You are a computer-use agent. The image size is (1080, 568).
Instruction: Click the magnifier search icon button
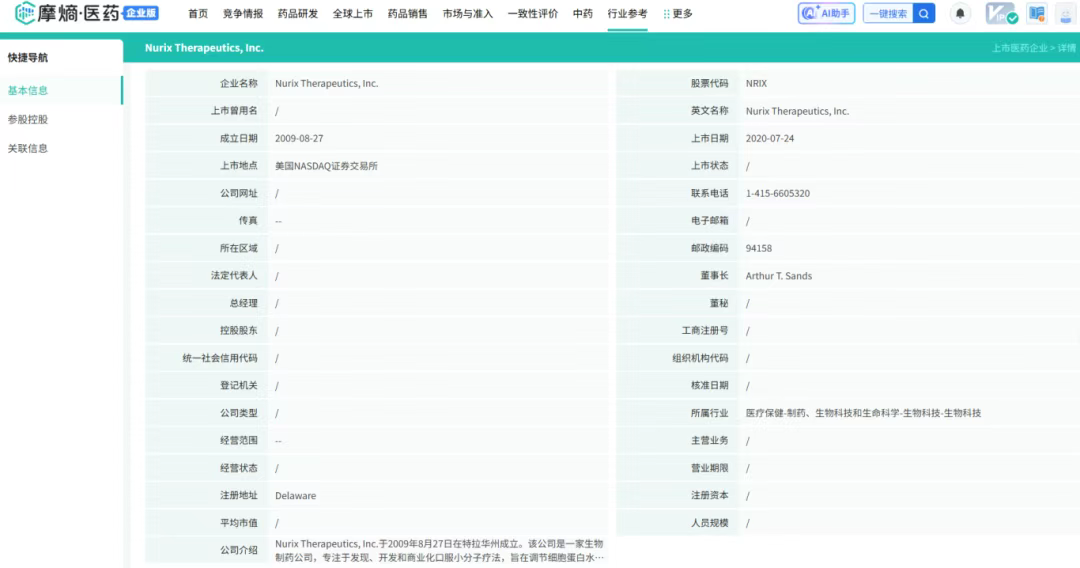pyautogui.click(x=925, y=14)
